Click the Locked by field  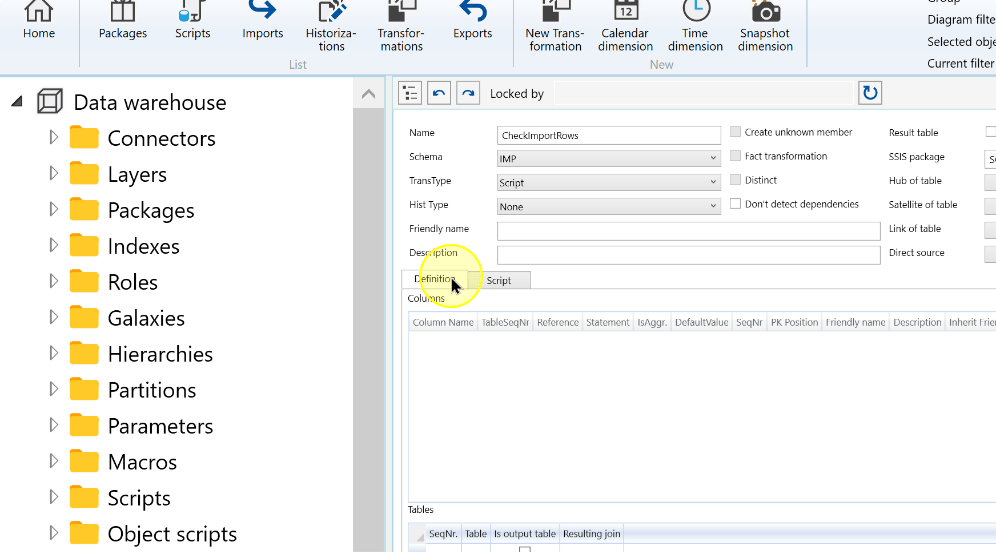pyautogui.click(x=703, y=93)
